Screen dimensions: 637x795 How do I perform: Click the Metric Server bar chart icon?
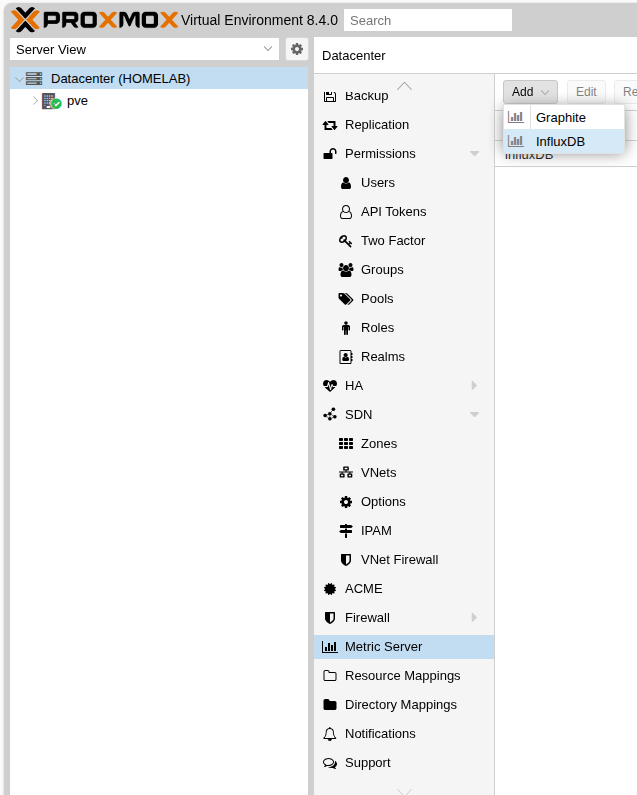coord(330,647)
